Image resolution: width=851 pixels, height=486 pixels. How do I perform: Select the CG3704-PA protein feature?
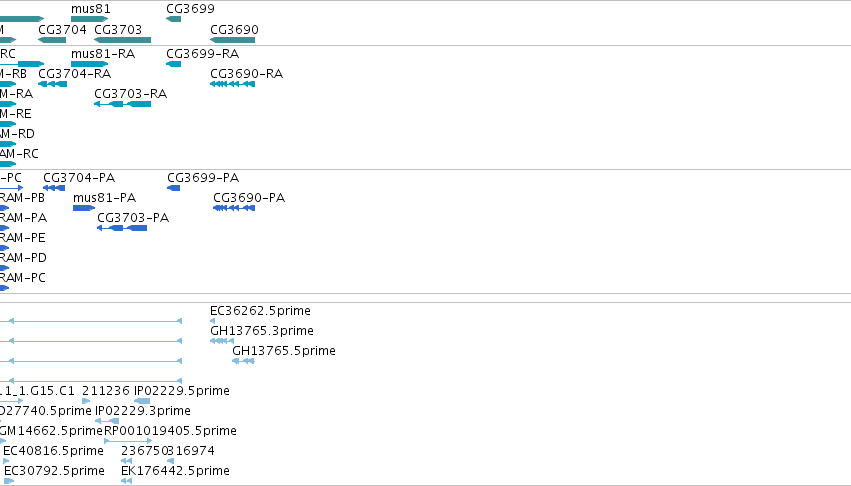(54, 188)
